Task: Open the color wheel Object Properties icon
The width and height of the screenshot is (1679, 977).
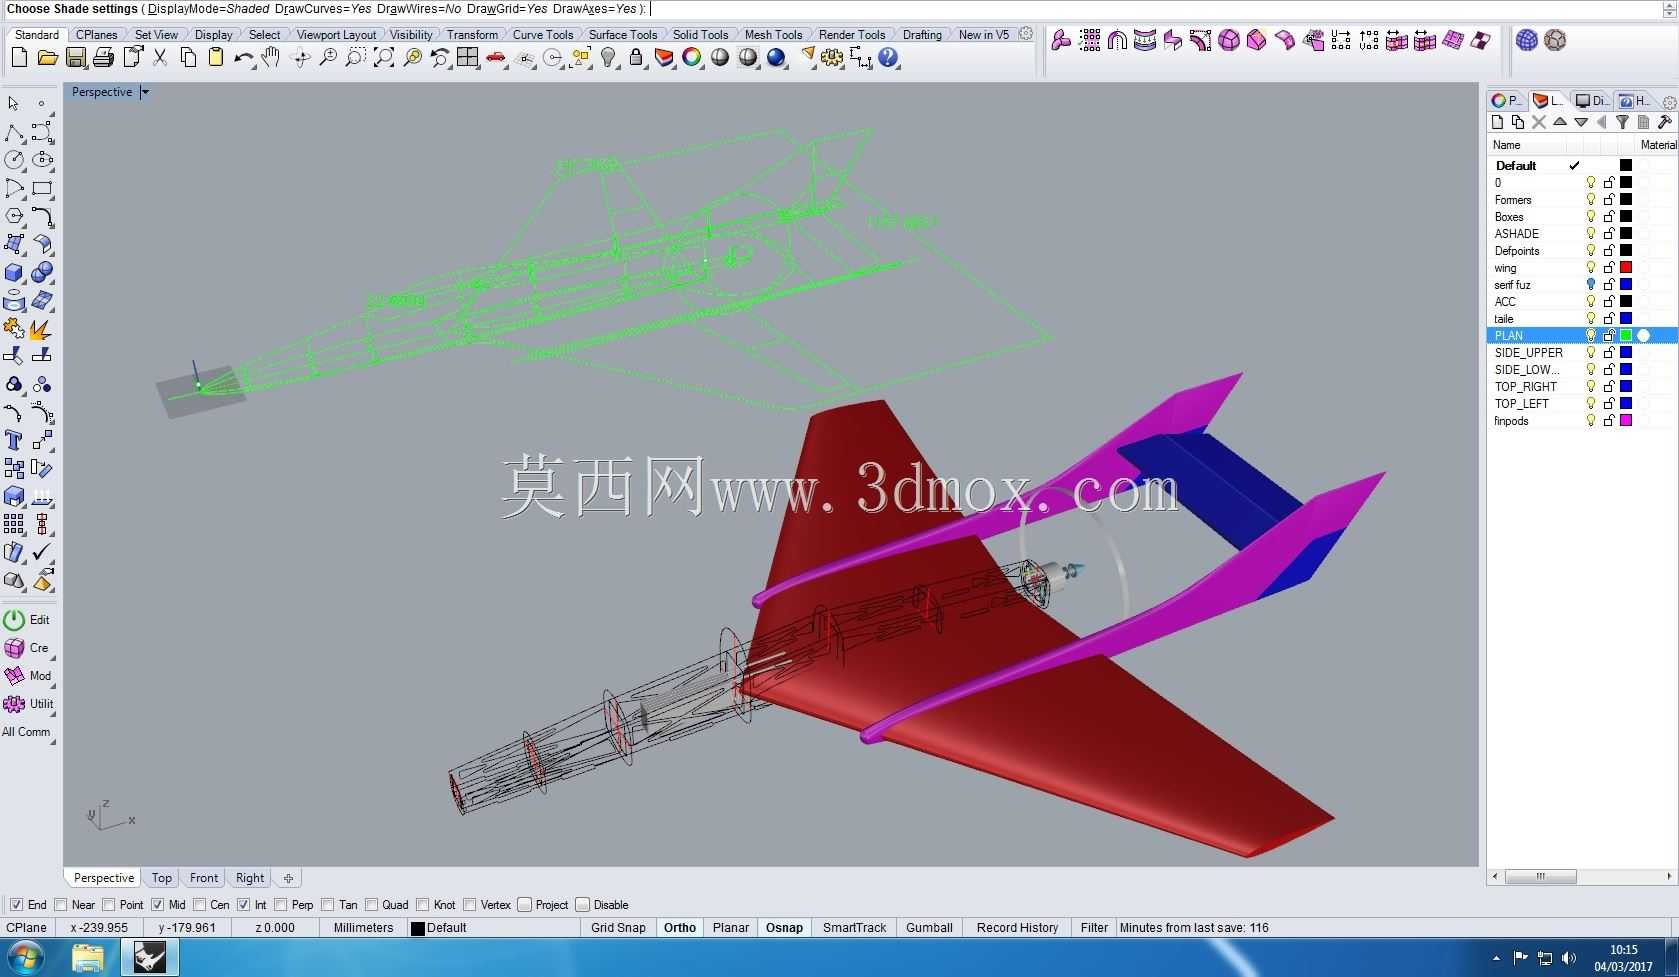Action: click(692, 58)
